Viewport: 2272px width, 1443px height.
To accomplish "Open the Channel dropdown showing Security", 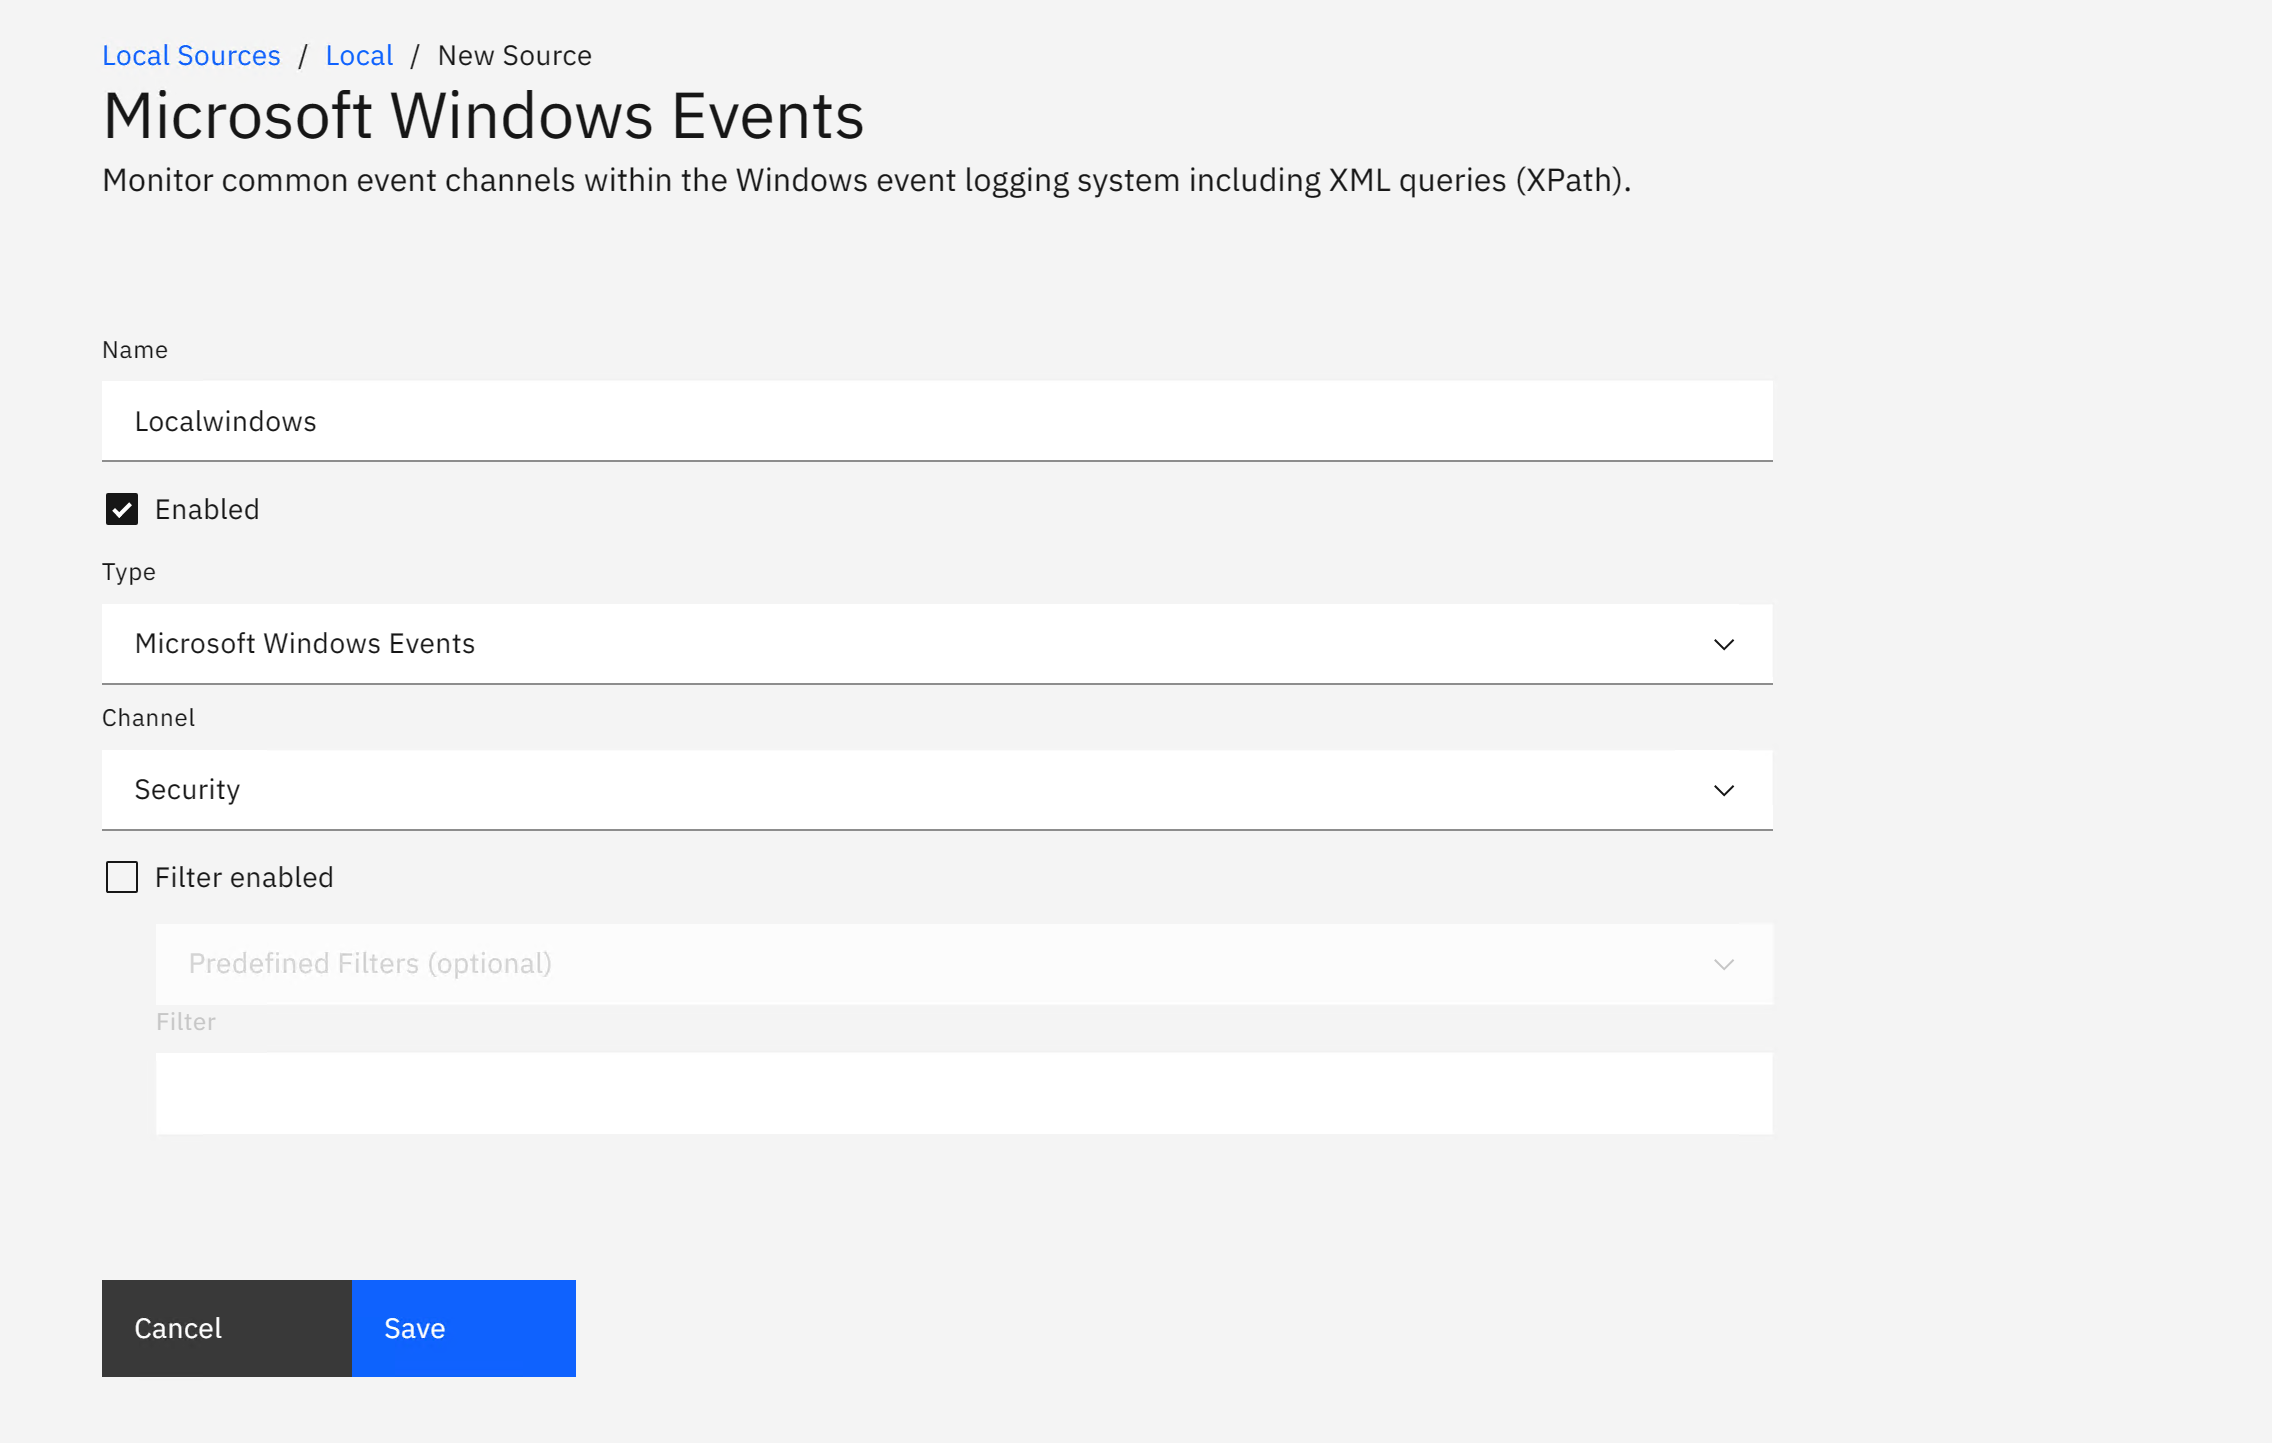I will pos(936,790).
